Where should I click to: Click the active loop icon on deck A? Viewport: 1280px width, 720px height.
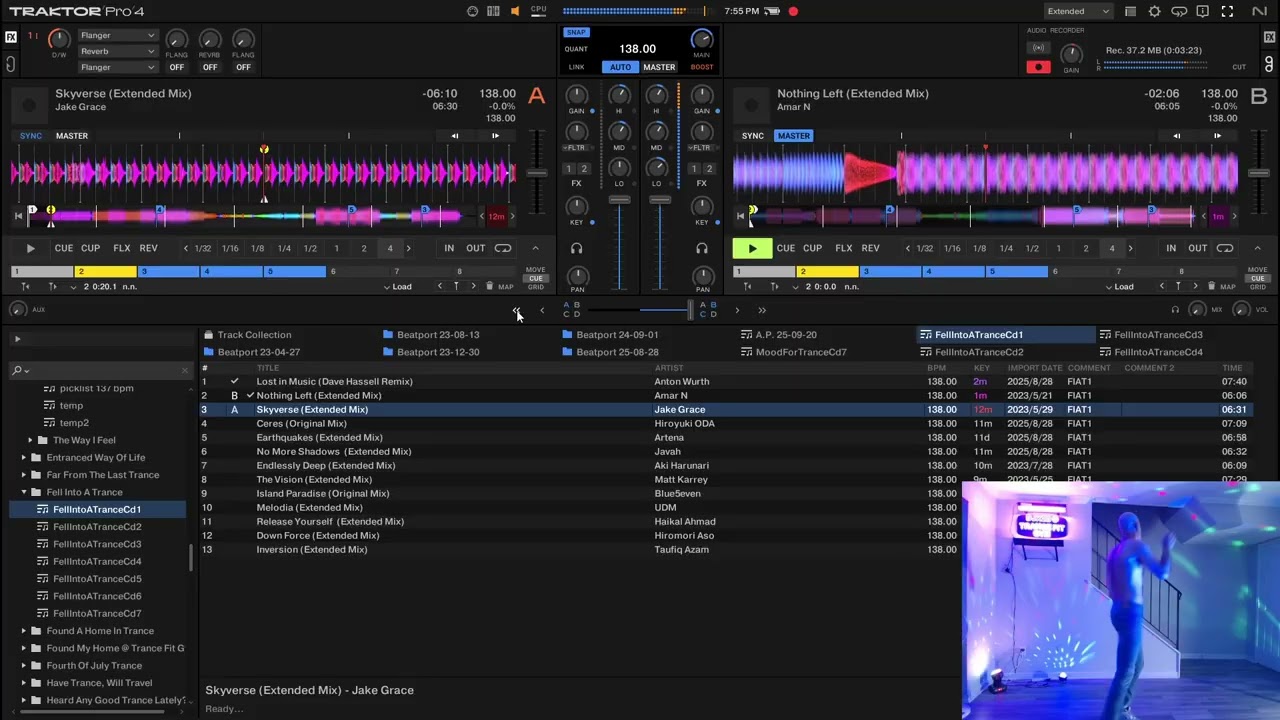click(x=503, y=248)
